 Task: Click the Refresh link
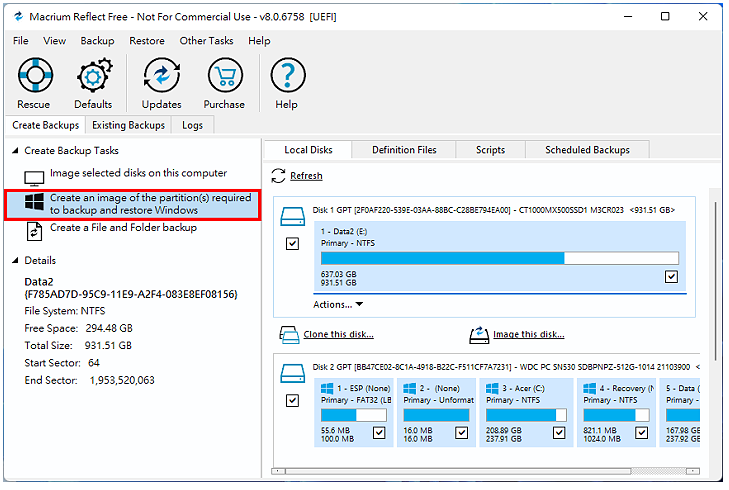306,176
